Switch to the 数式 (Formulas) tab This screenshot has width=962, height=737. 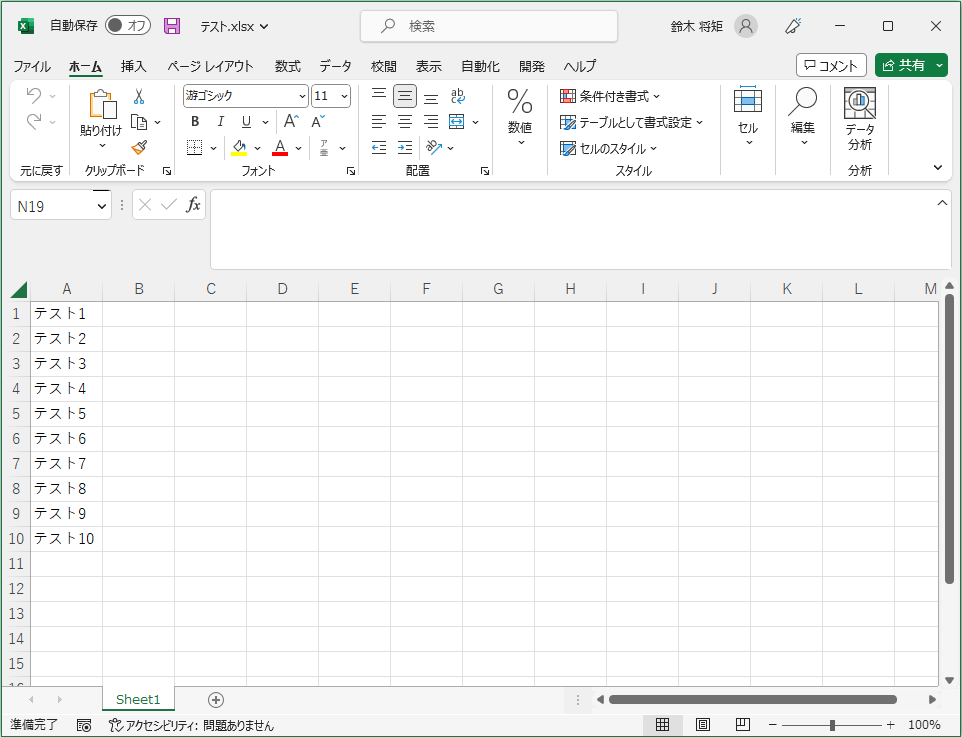[x=288, y=66]
